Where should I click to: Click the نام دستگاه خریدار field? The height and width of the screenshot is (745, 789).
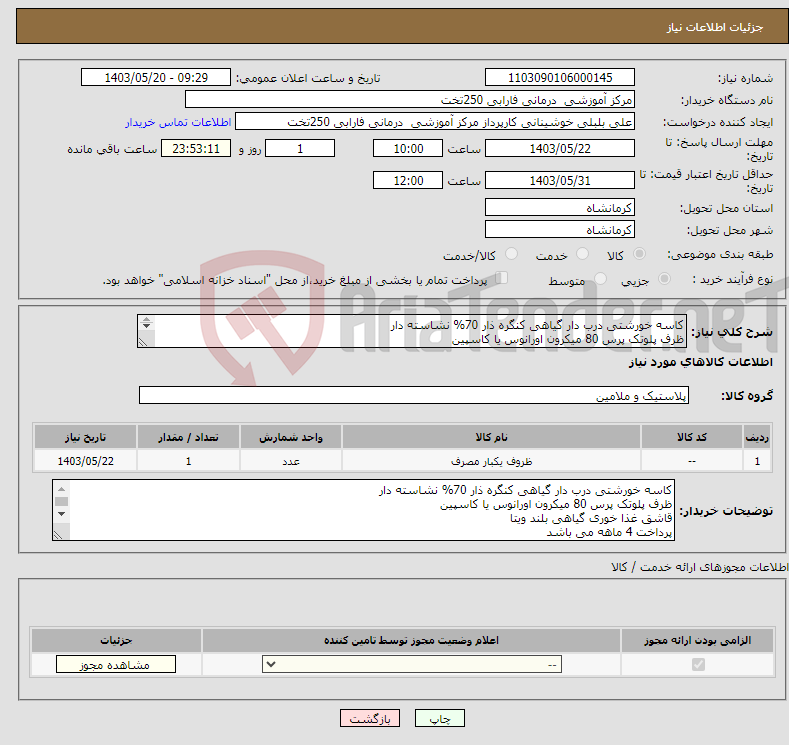(410, 100)
